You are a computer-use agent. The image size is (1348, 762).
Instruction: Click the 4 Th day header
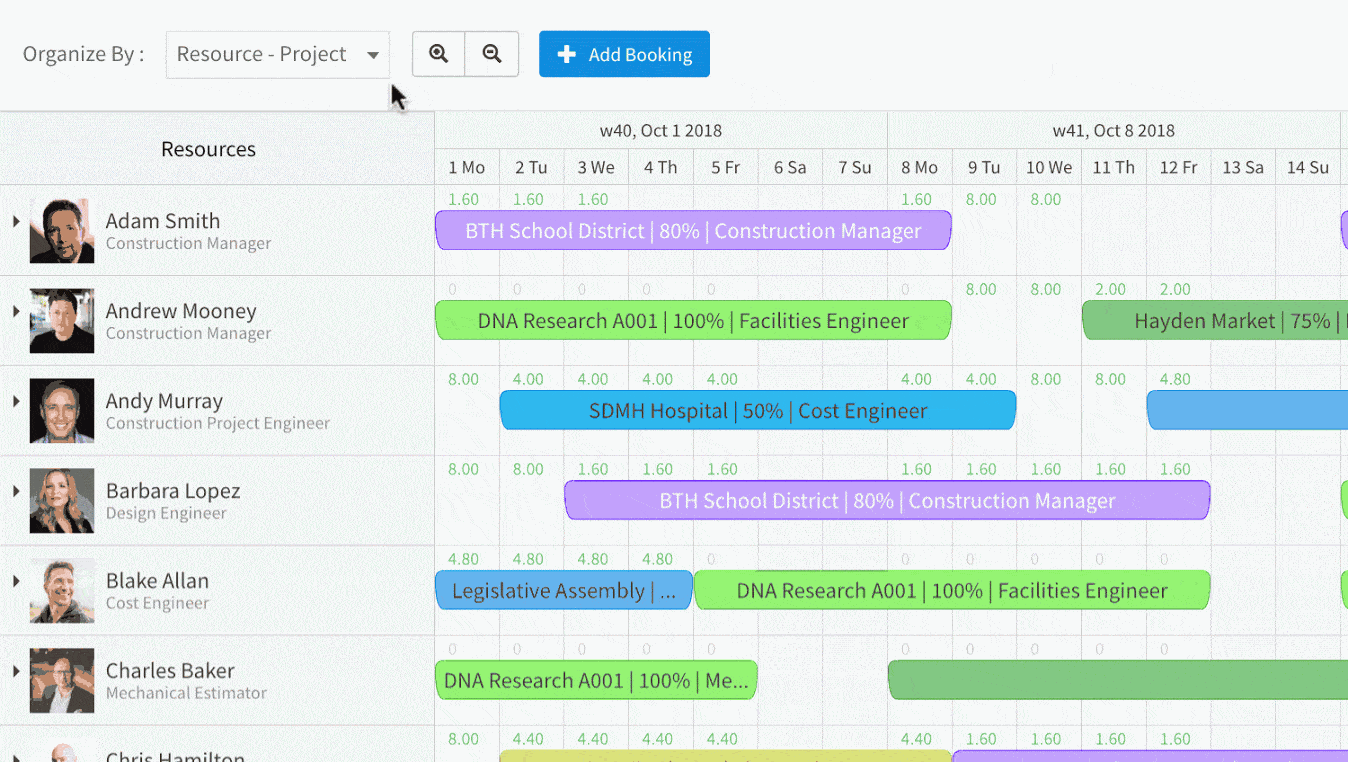[x=661, y=167]
